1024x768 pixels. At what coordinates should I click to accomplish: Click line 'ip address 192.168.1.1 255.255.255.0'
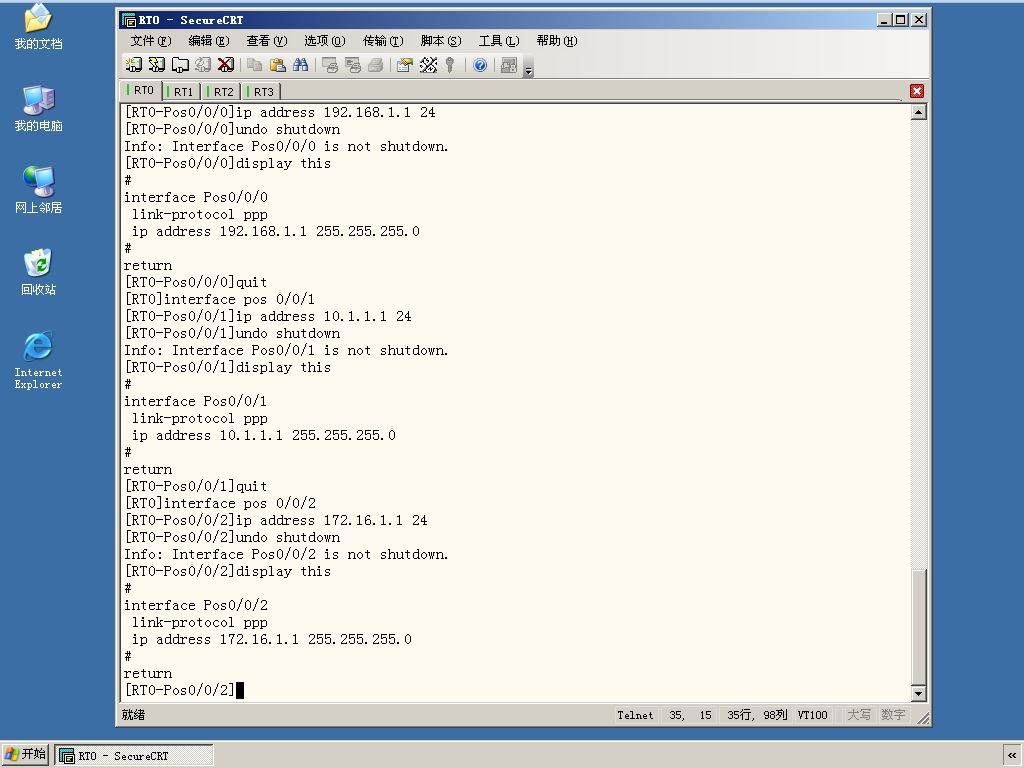(276, 231)
